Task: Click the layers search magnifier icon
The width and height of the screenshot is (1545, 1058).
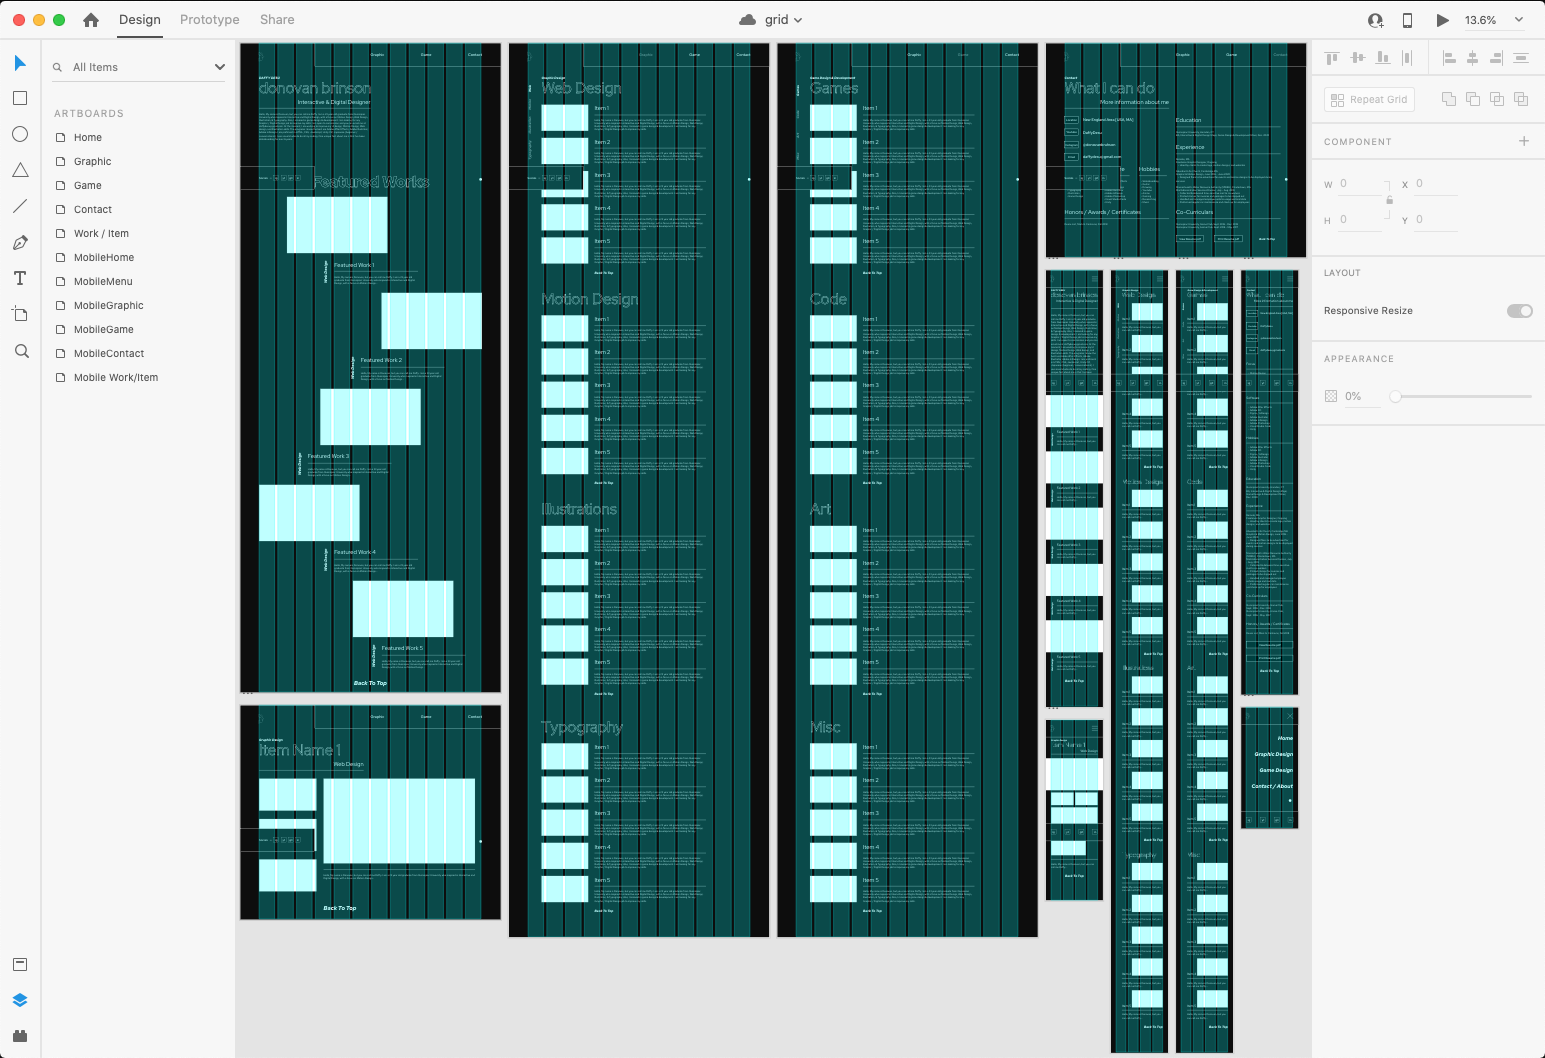Action: tap(58, 67)
